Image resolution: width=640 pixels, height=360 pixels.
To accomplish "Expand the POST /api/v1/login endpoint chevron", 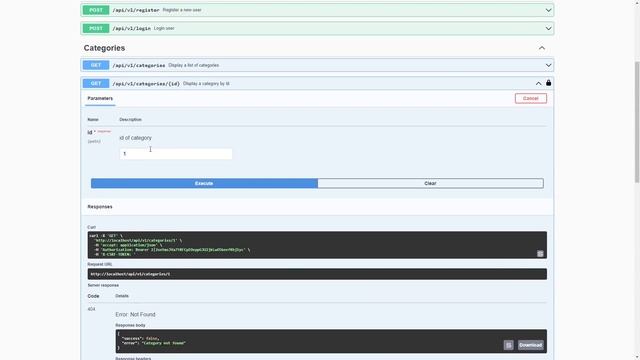I will tap(548, 29).
